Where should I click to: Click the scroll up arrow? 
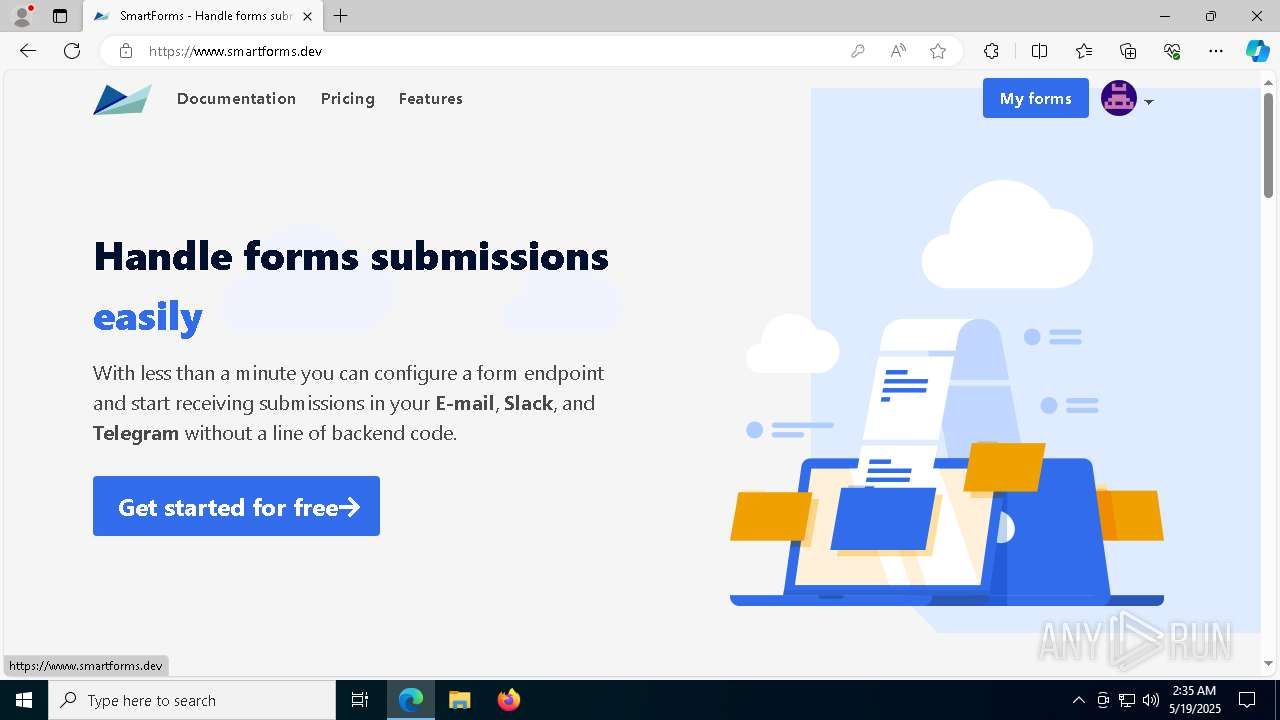(x=1268, y=82)
